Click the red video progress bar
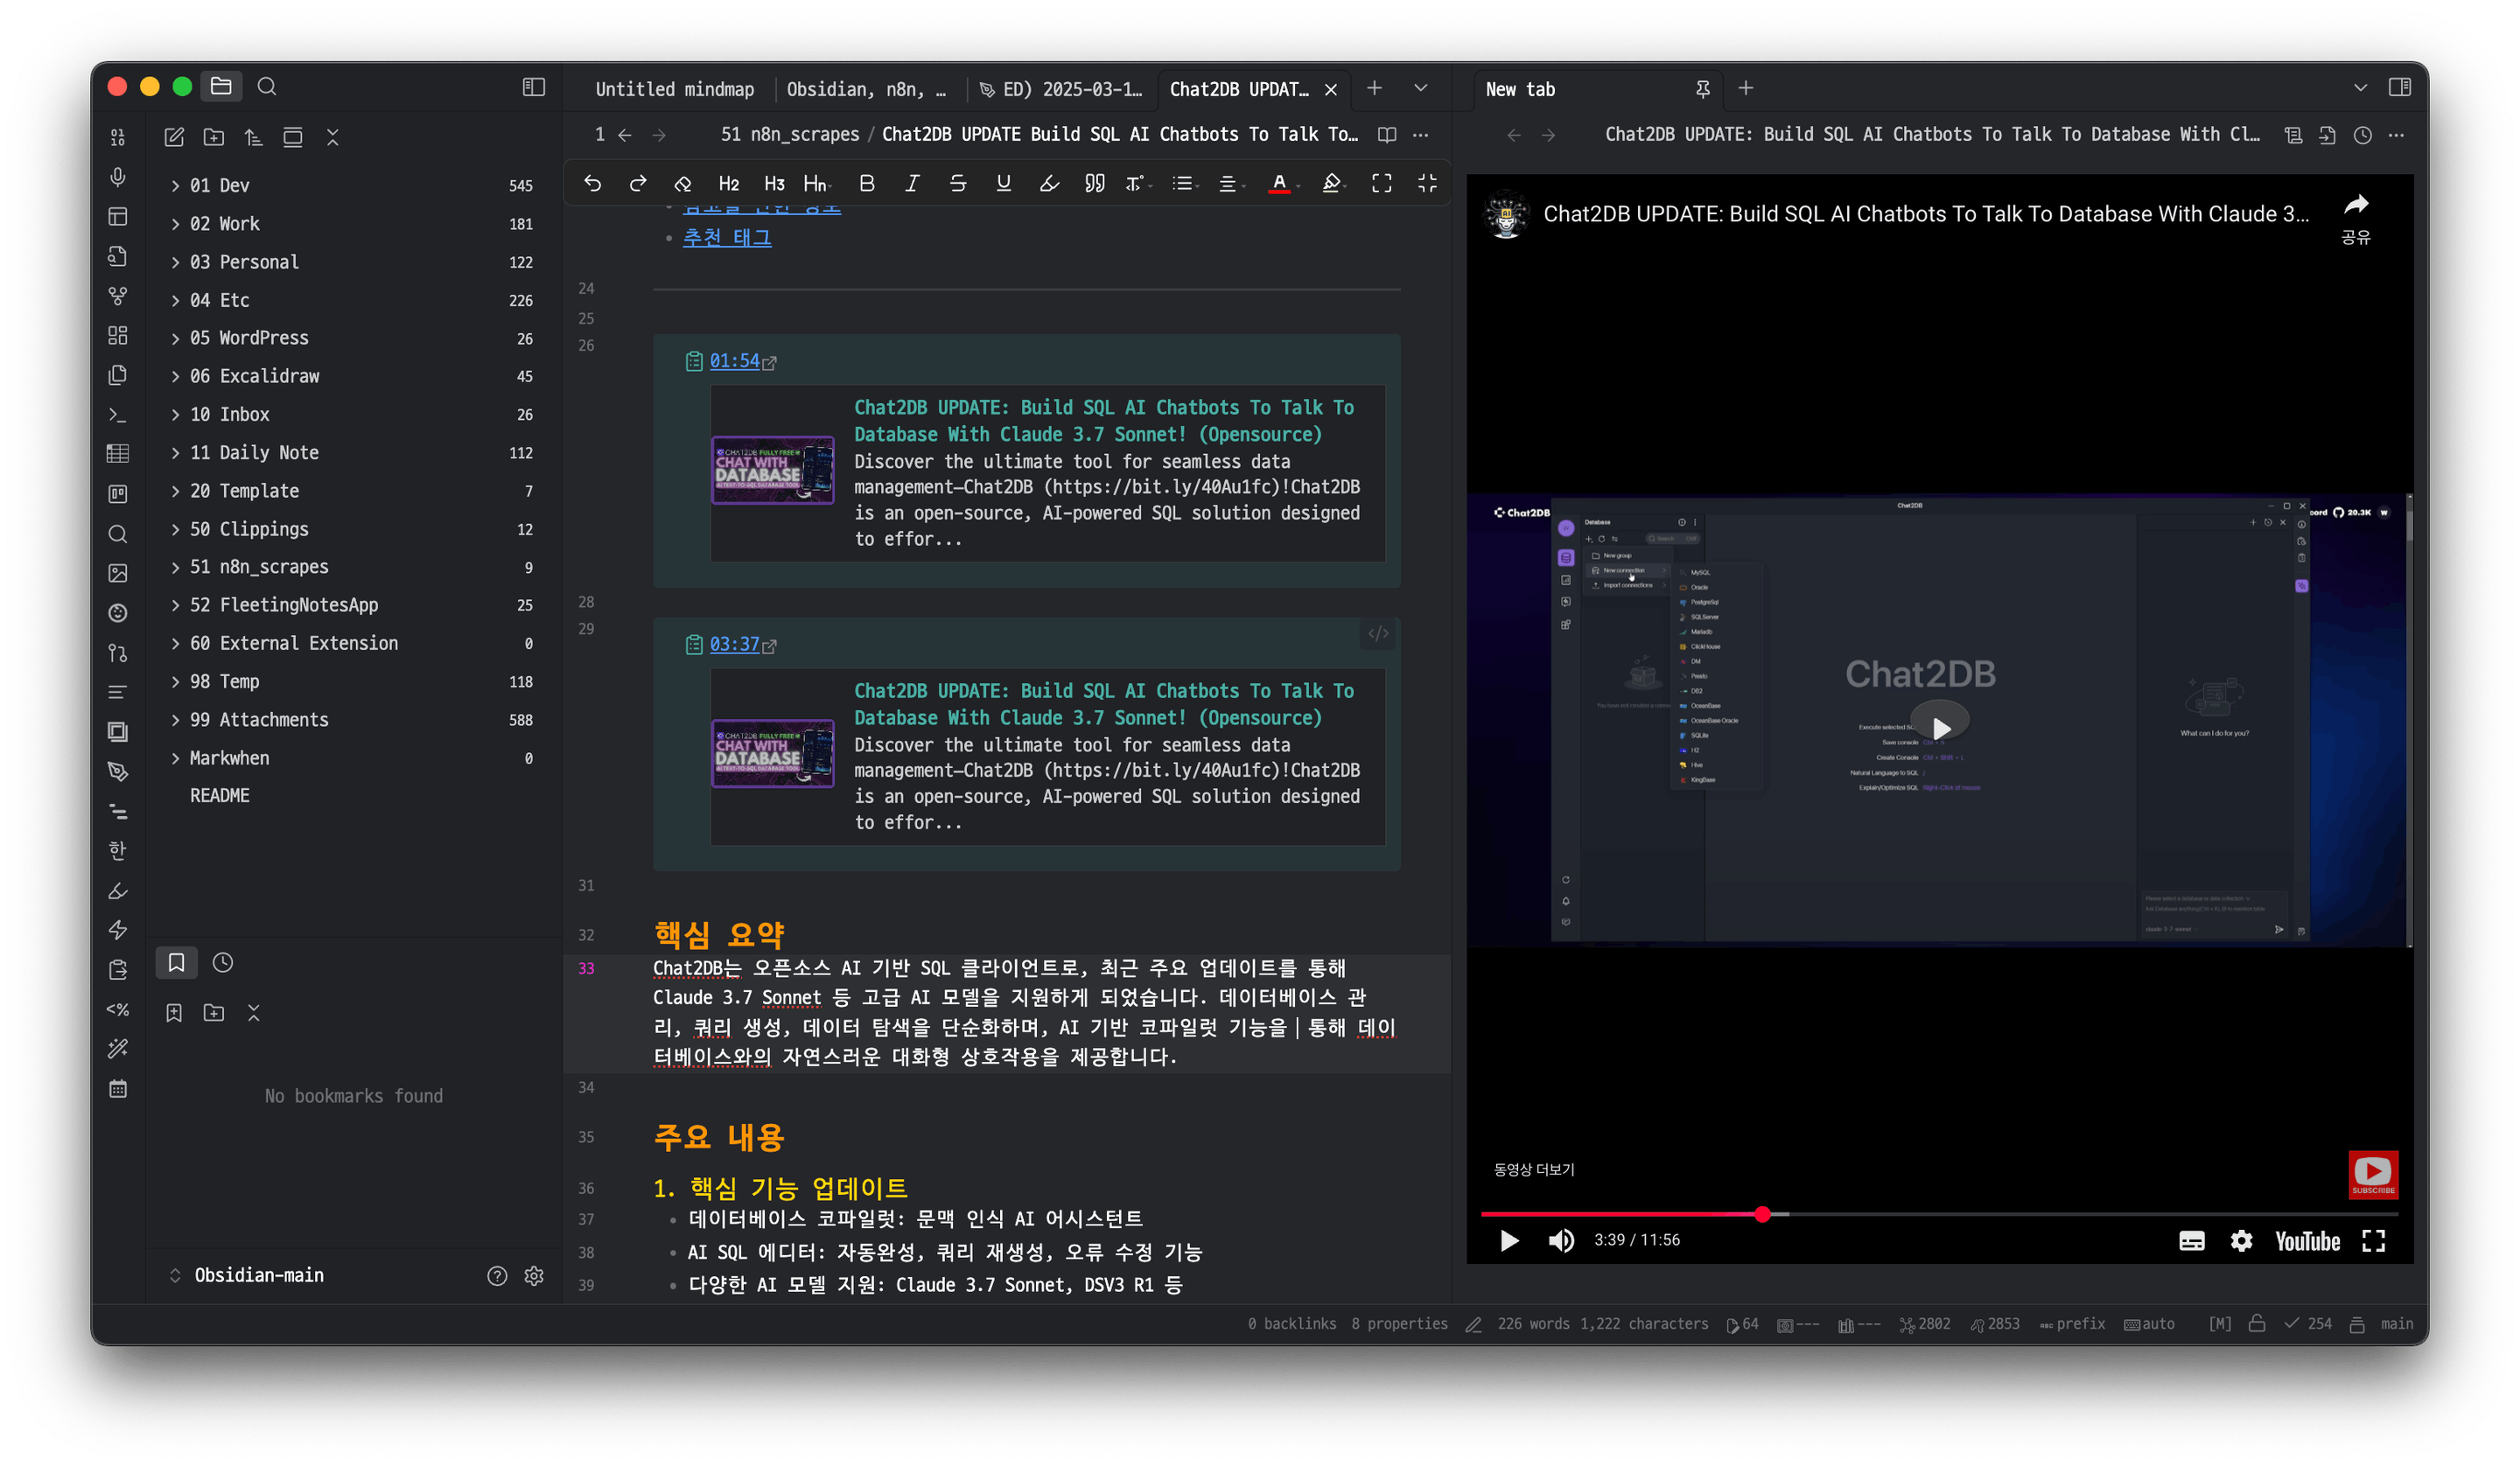 tap(1620, 1214)
